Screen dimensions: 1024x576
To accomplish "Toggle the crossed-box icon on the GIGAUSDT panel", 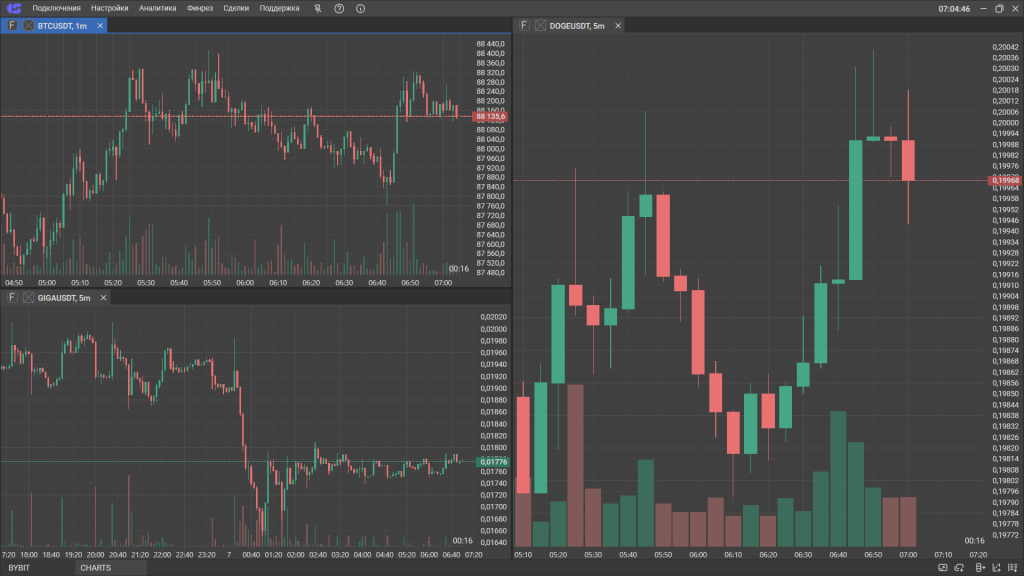I will [28, 298].
